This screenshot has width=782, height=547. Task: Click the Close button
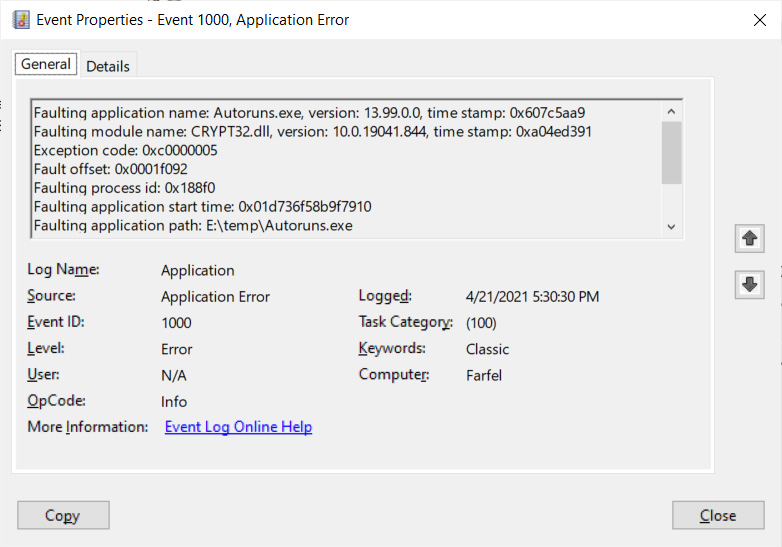click(718, 515)
